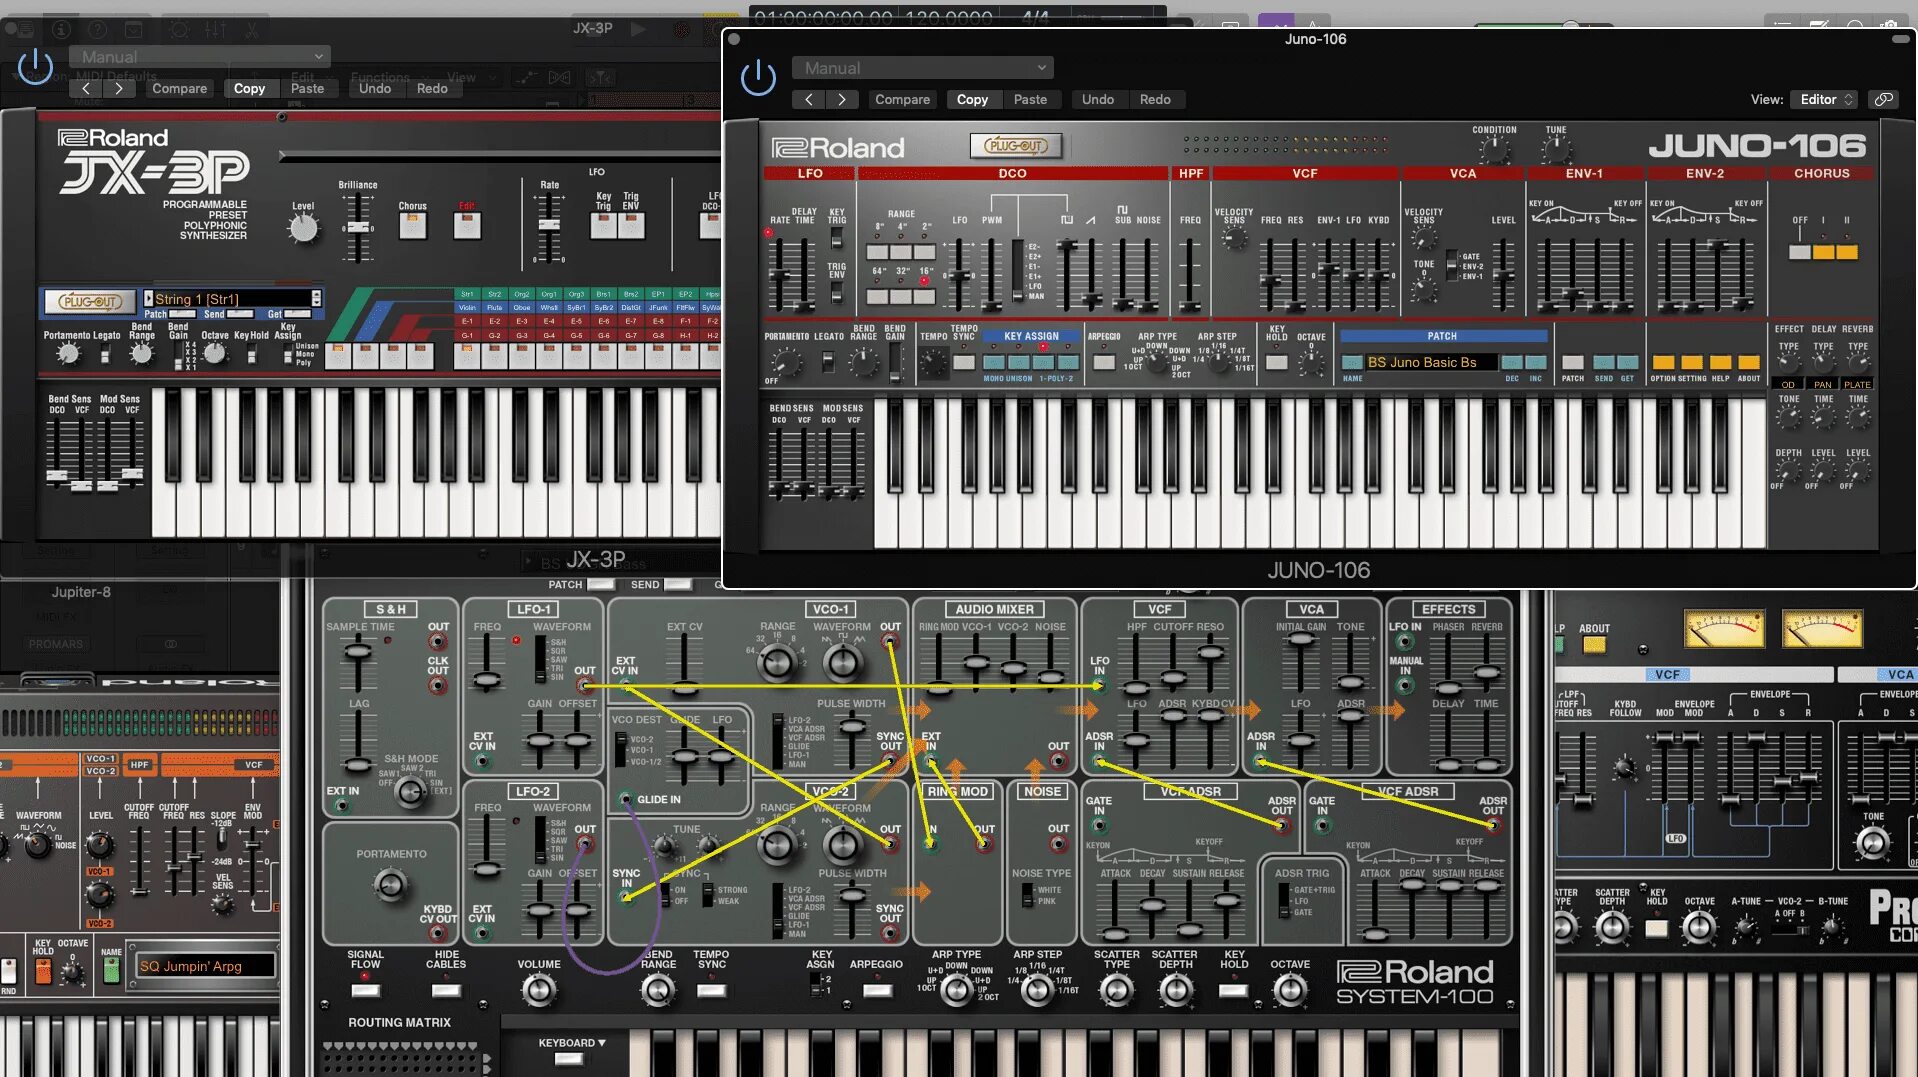The width and height of the screenshot is (1918, 1077).
Task: Click the CLK OUT jack on System-100
Action: pos(438,686)
